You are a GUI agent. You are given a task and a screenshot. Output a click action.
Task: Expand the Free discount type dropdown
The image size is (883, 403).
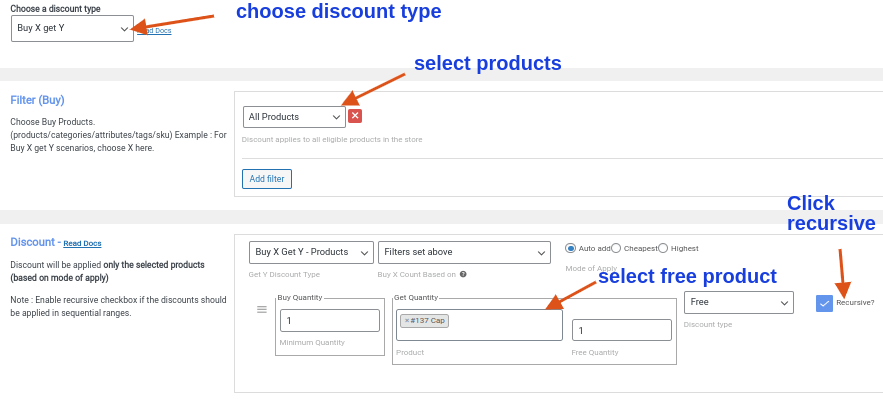(738, 302)
